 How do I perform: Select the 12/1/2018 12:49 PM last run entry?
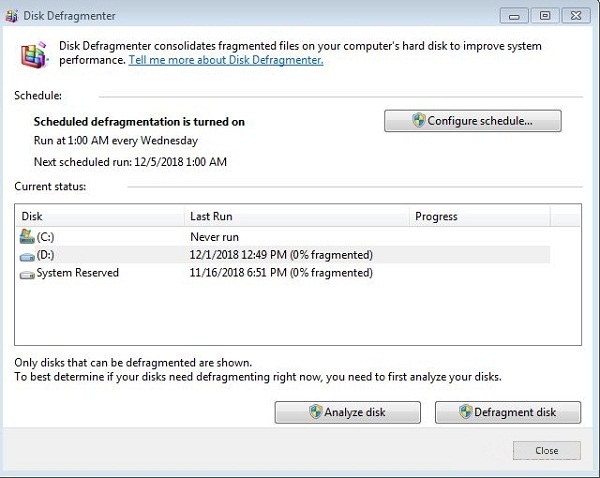click(281, 255)
